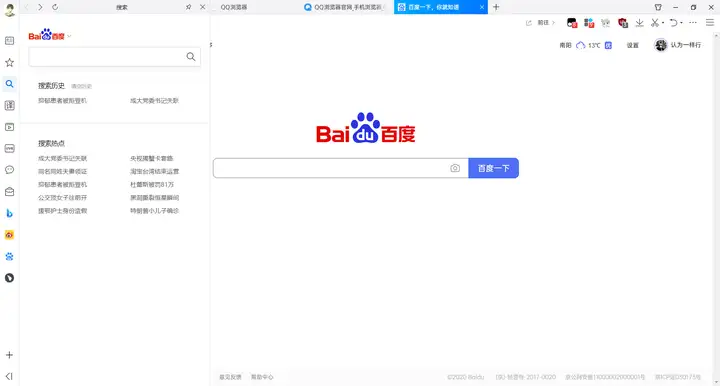Screen dimensions: 720x386
Task: Click the share icon beside 前往
Action: click(529, 22)
